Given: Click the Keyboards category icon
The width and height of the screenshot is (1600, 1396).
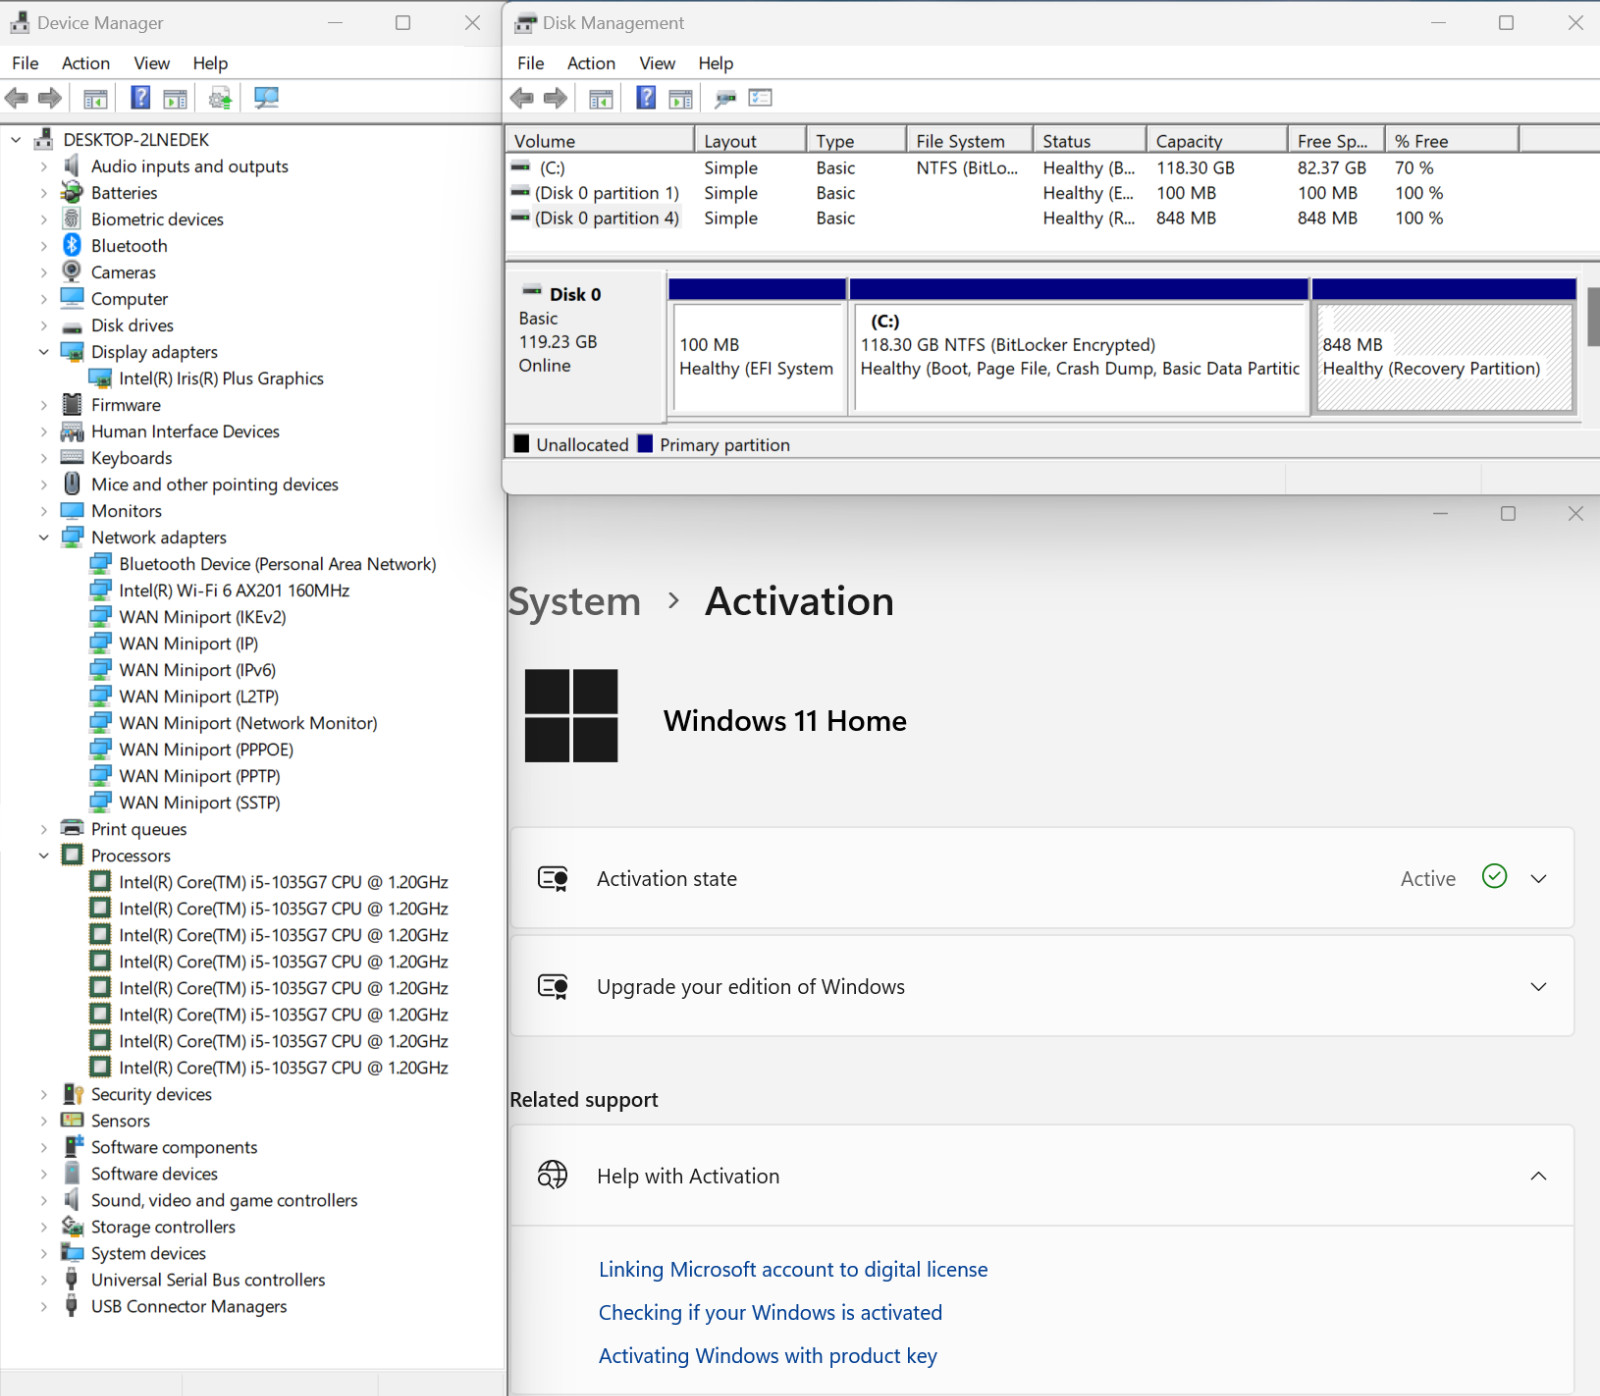Looking at the screenshot, I should (72, 457).
